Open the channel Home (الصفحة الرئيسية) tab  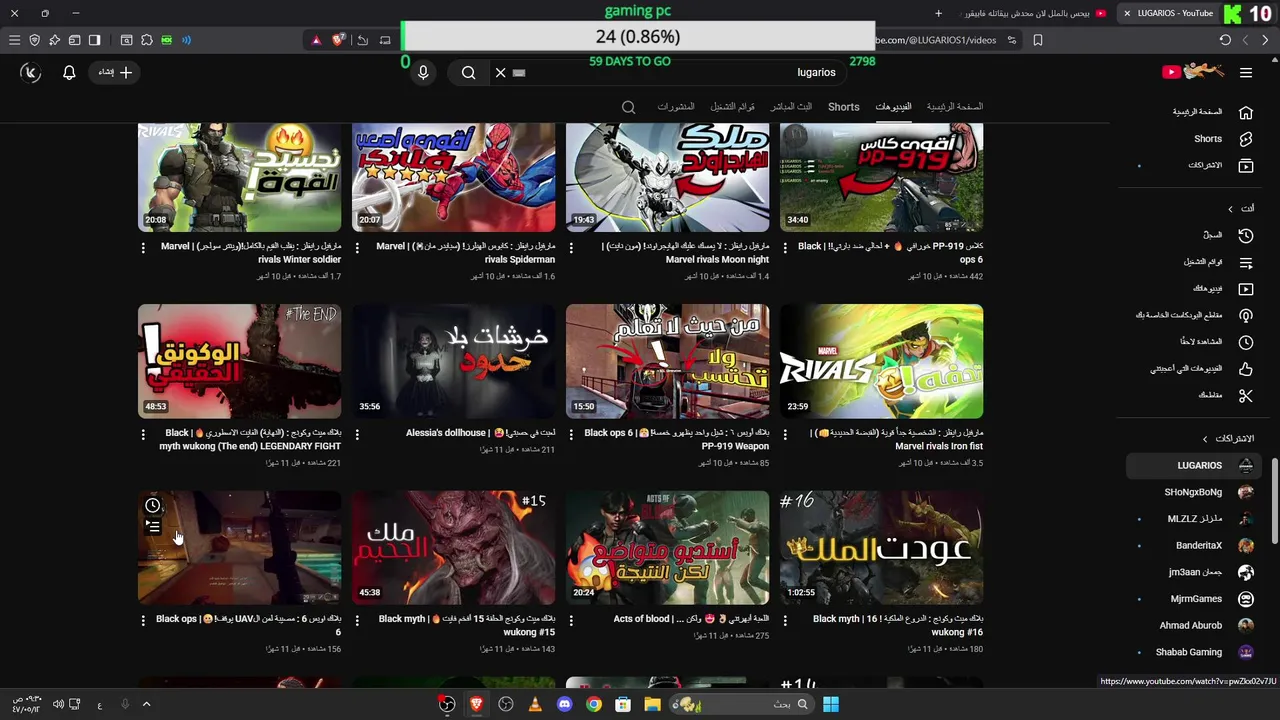(x=955, y=107)
